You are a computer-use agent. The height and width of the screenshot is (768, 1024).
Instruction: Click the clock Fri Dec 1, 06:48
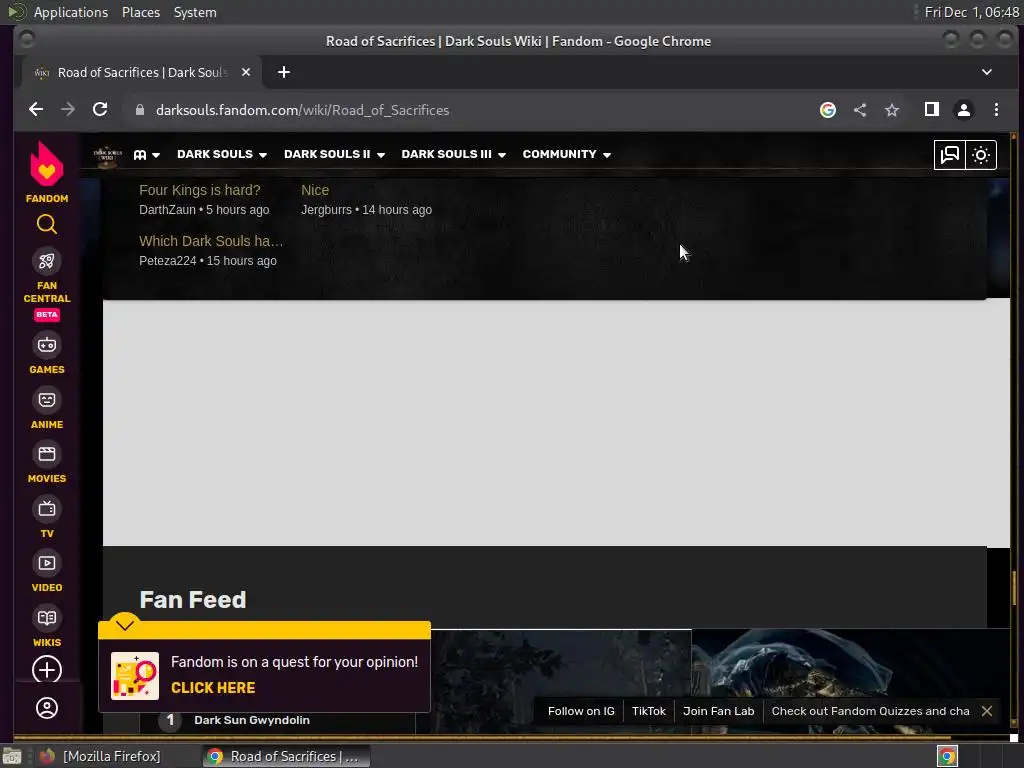tap(971, 12)
